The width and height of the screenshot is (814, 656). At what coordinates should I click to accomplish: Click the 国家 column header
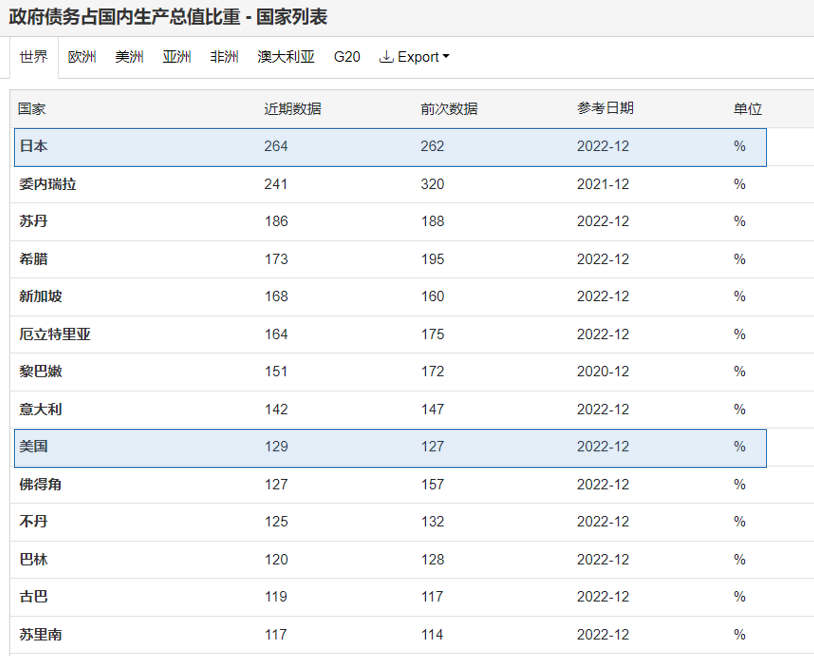pos(32,109)
